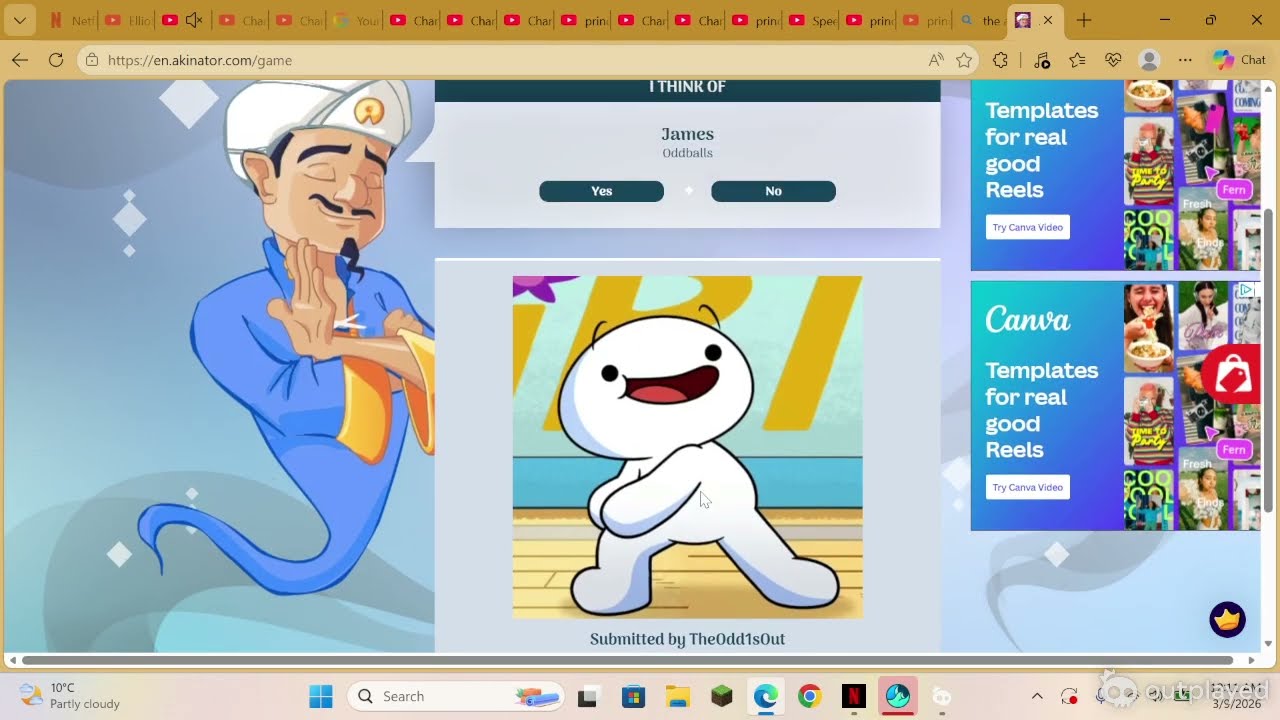1280x720 pixels.
Task: Open the Windows Start menu
Action: tap(320, 696)
